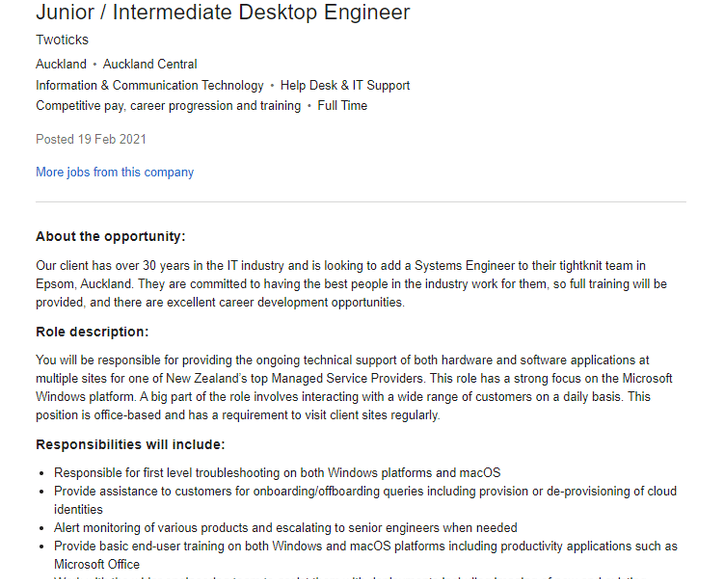Click the Responsibilities will include heading
This screenshot has height=579, width=724.
click(130, 445)
